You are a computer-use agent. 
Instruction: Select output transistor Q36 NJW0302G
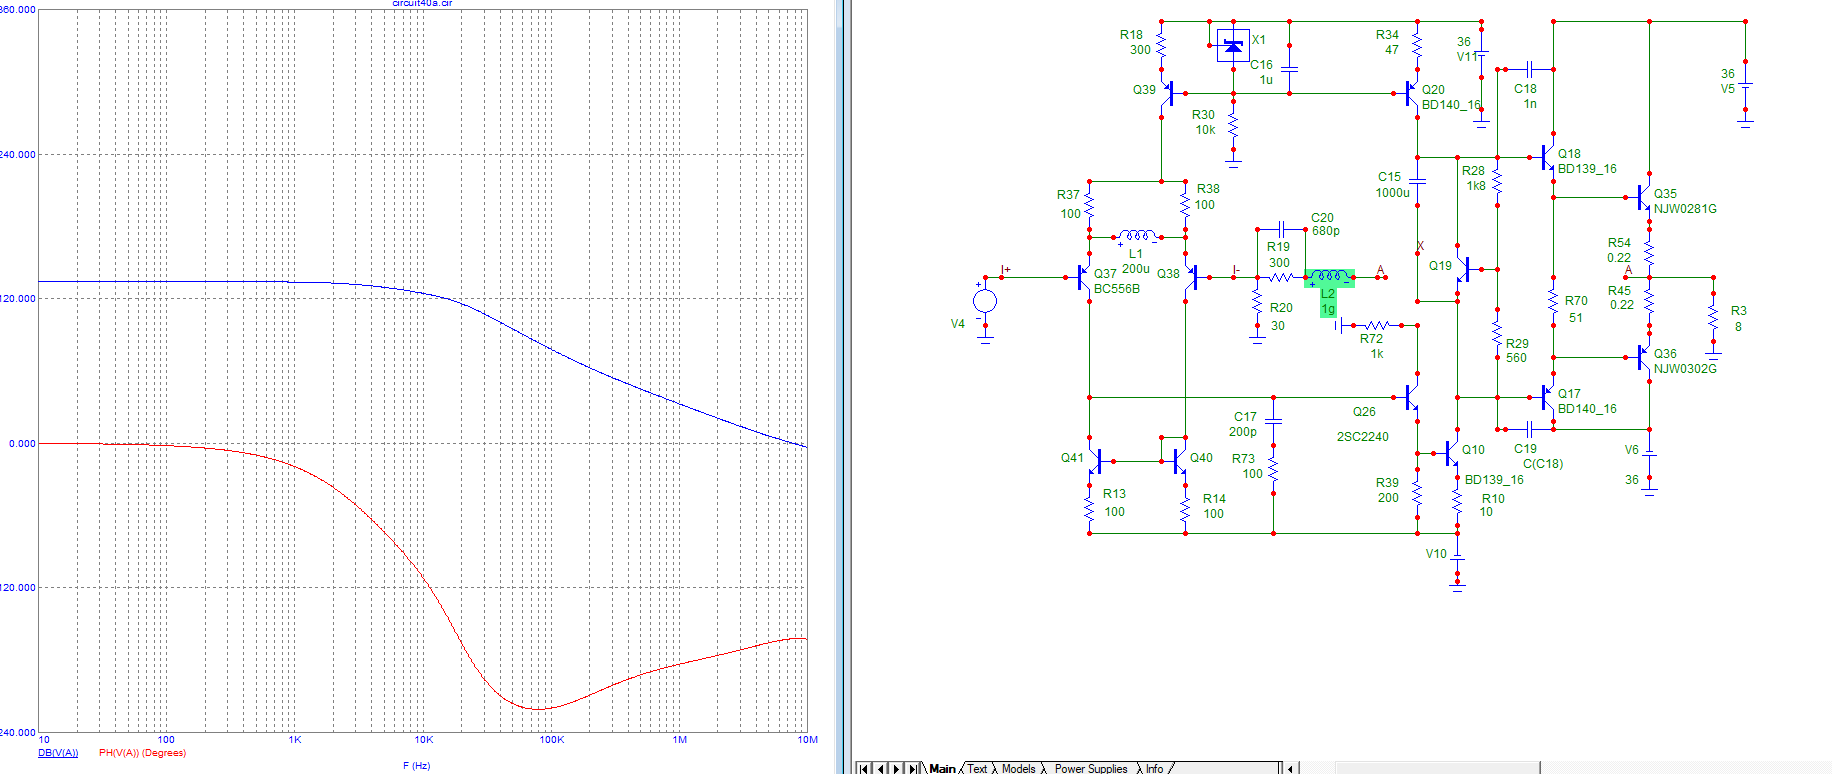pos(1642,357)
